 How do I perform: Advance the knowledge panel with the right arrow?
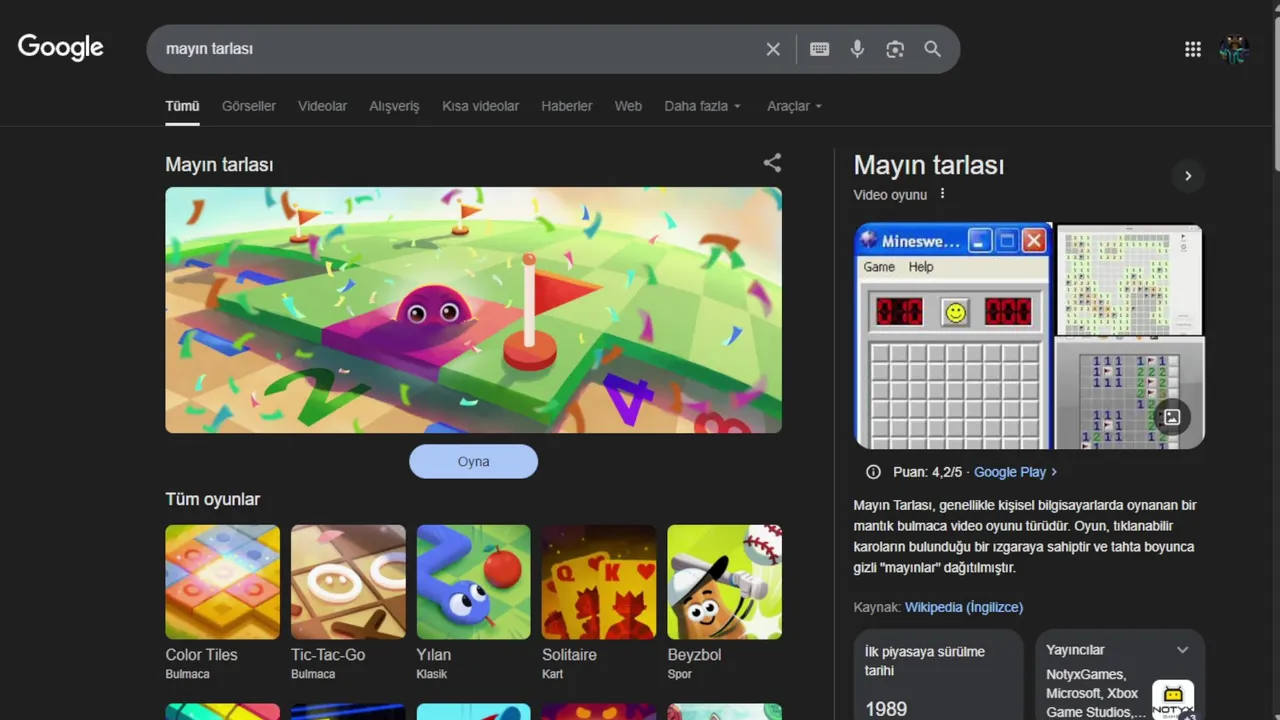pyautogui.click(x=1188, y=176)
